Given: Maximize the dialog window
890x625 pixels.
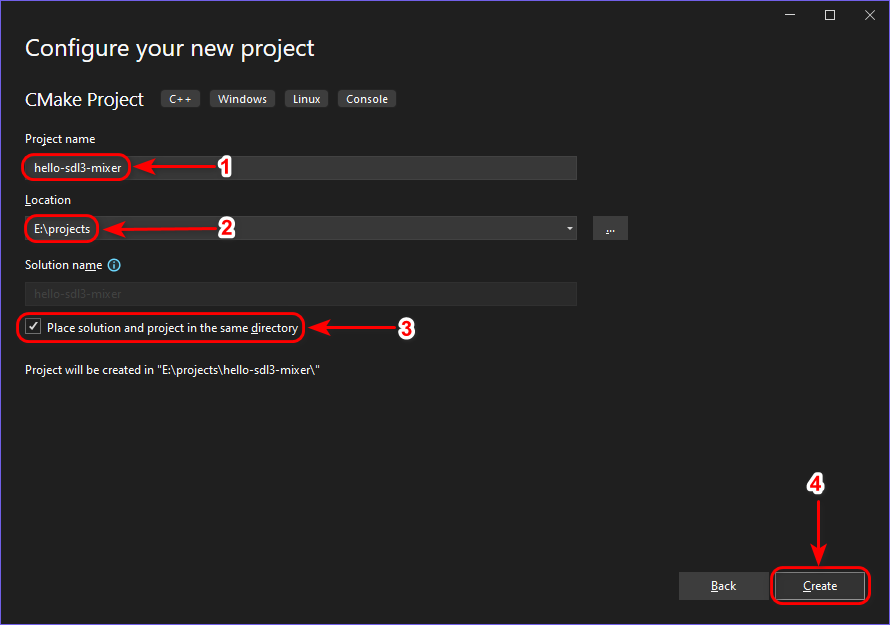Looking at the screenshot, I should pos(829,15).
